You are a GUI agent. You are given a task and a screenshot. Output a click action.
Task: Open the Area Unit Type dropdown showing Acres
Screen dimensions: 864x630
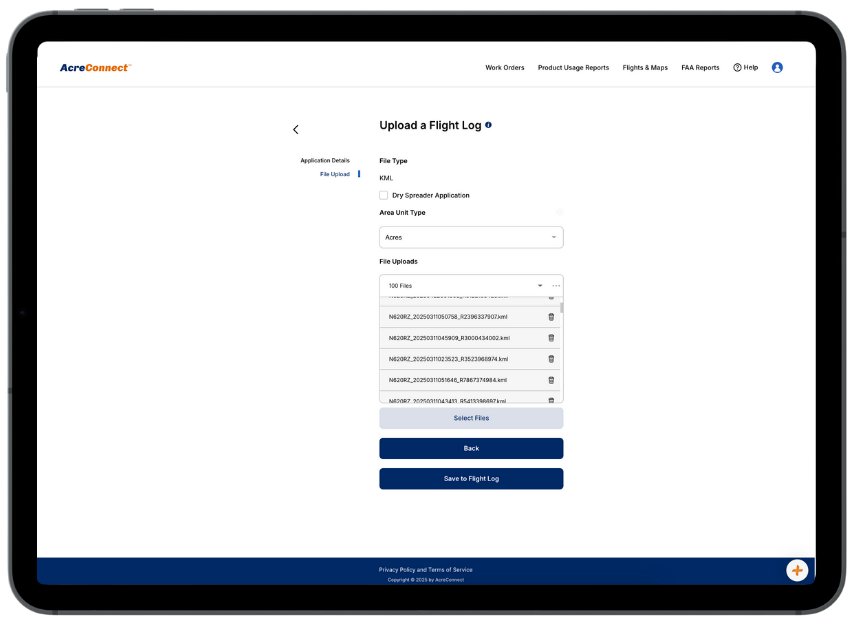tap(471, 237)
